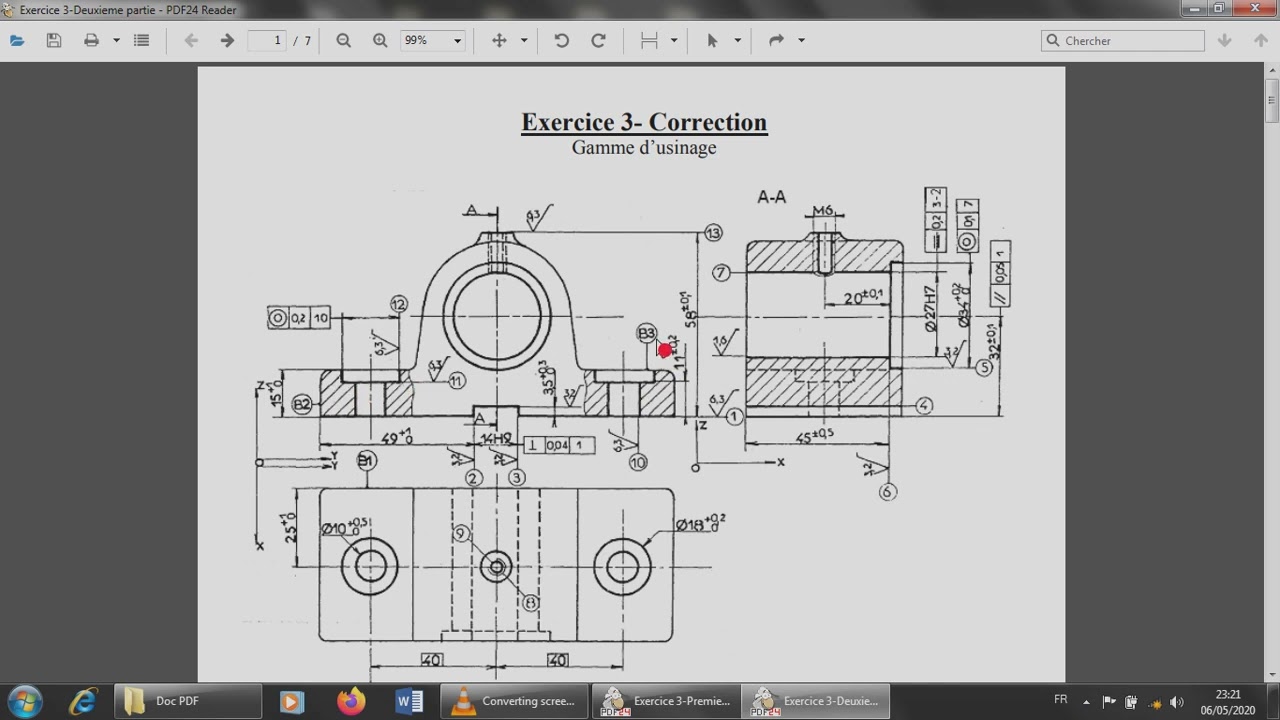
Task: Click the page number input field
Action: tap(267, 40)
